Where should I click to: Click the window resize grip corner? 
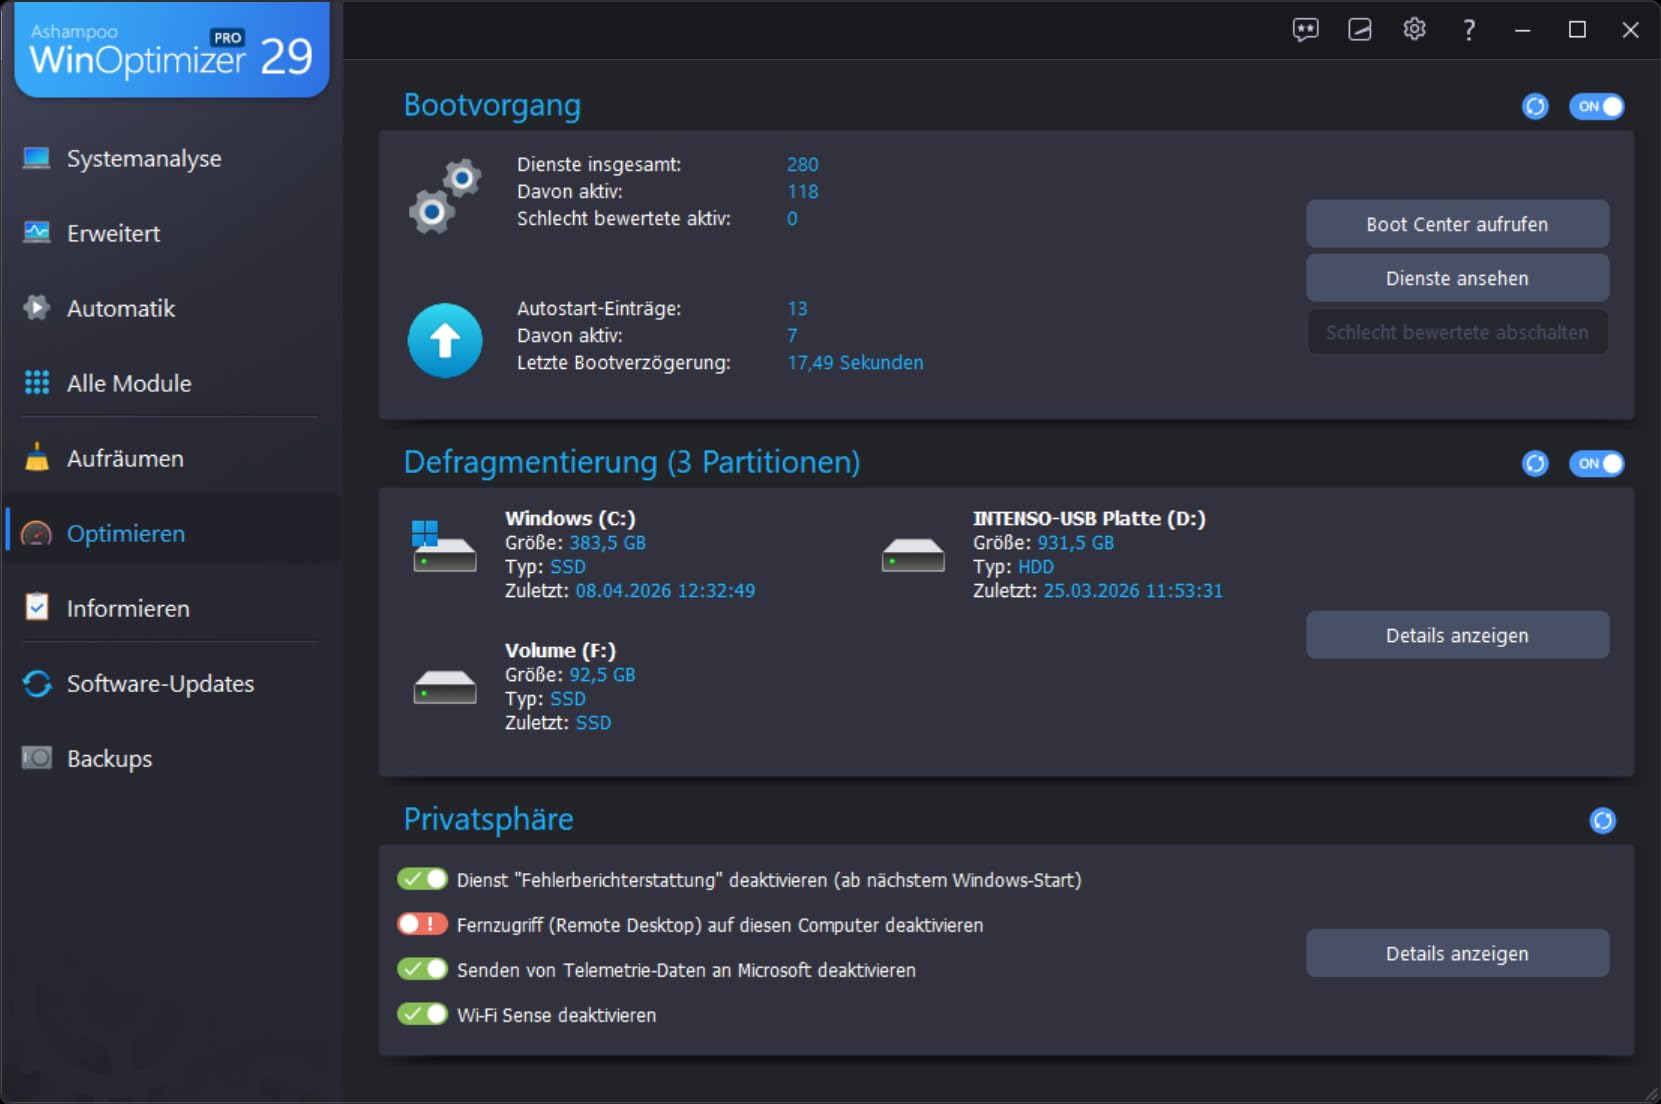click(1650, 1093)
